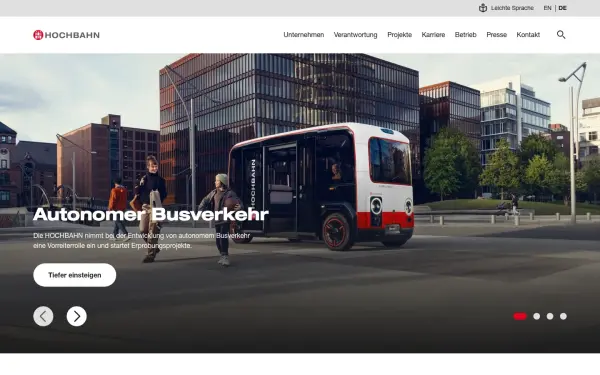Go to previous slide arrow

(x=43, y=316)
